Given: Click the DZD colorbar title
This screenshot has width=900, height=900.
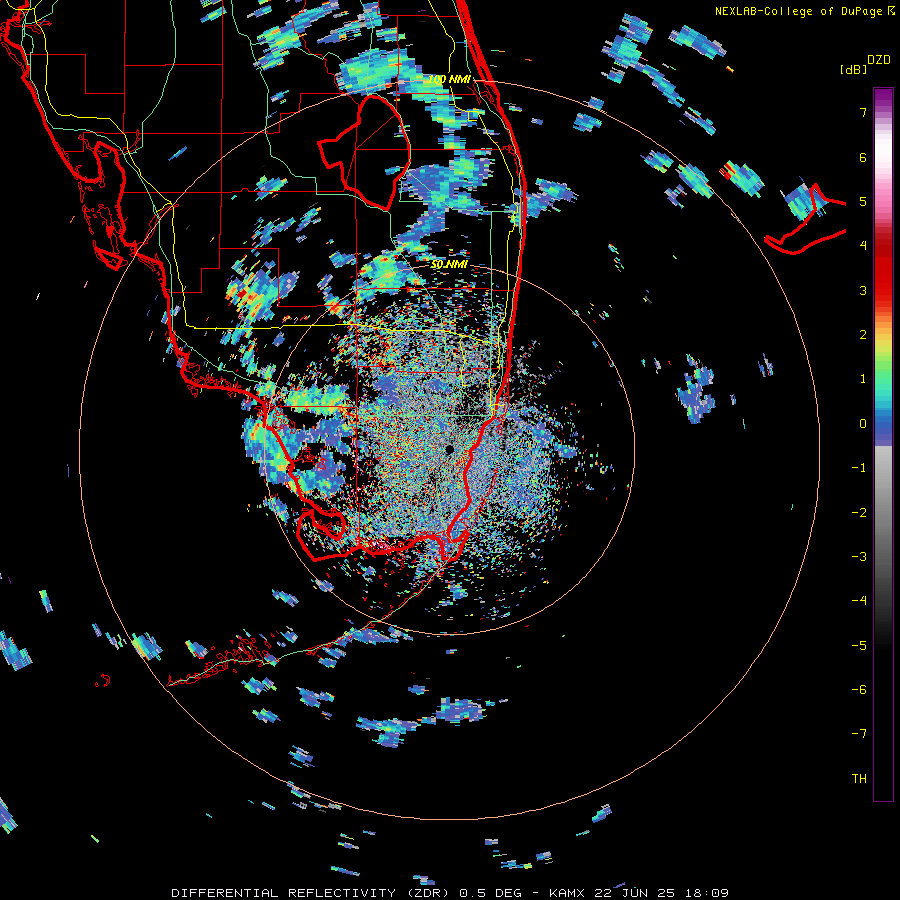Looking at the screenshot, I should (879, 60).
